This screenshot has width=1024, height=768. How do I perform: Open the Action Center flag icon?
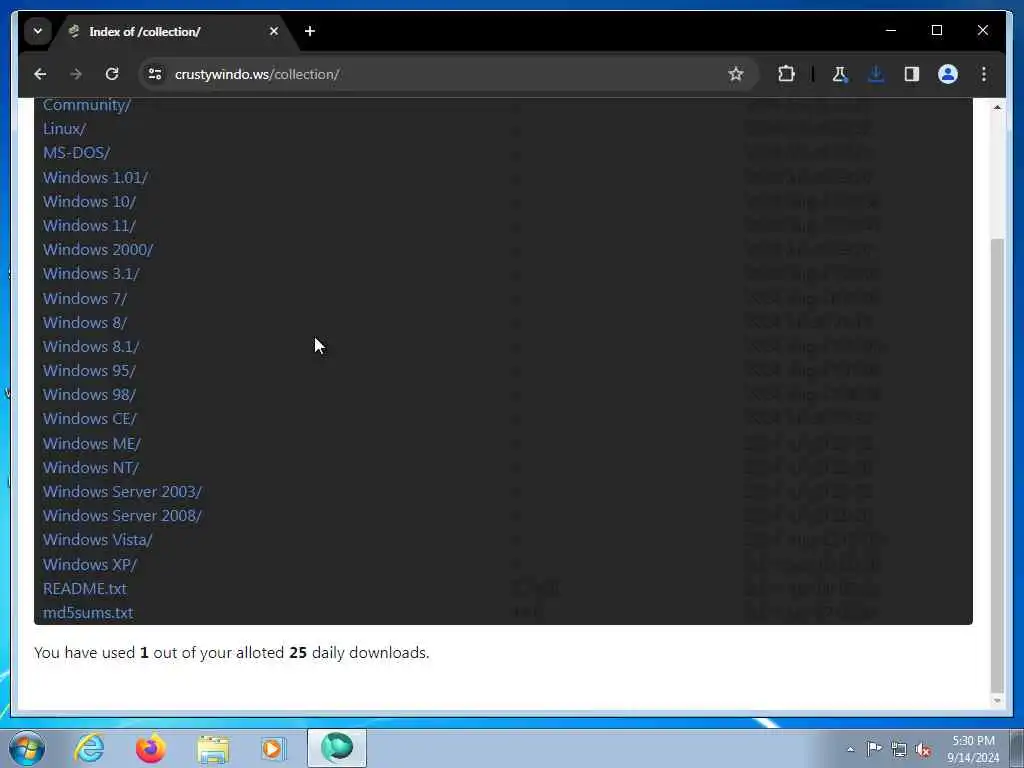click(x=874, y=749)
